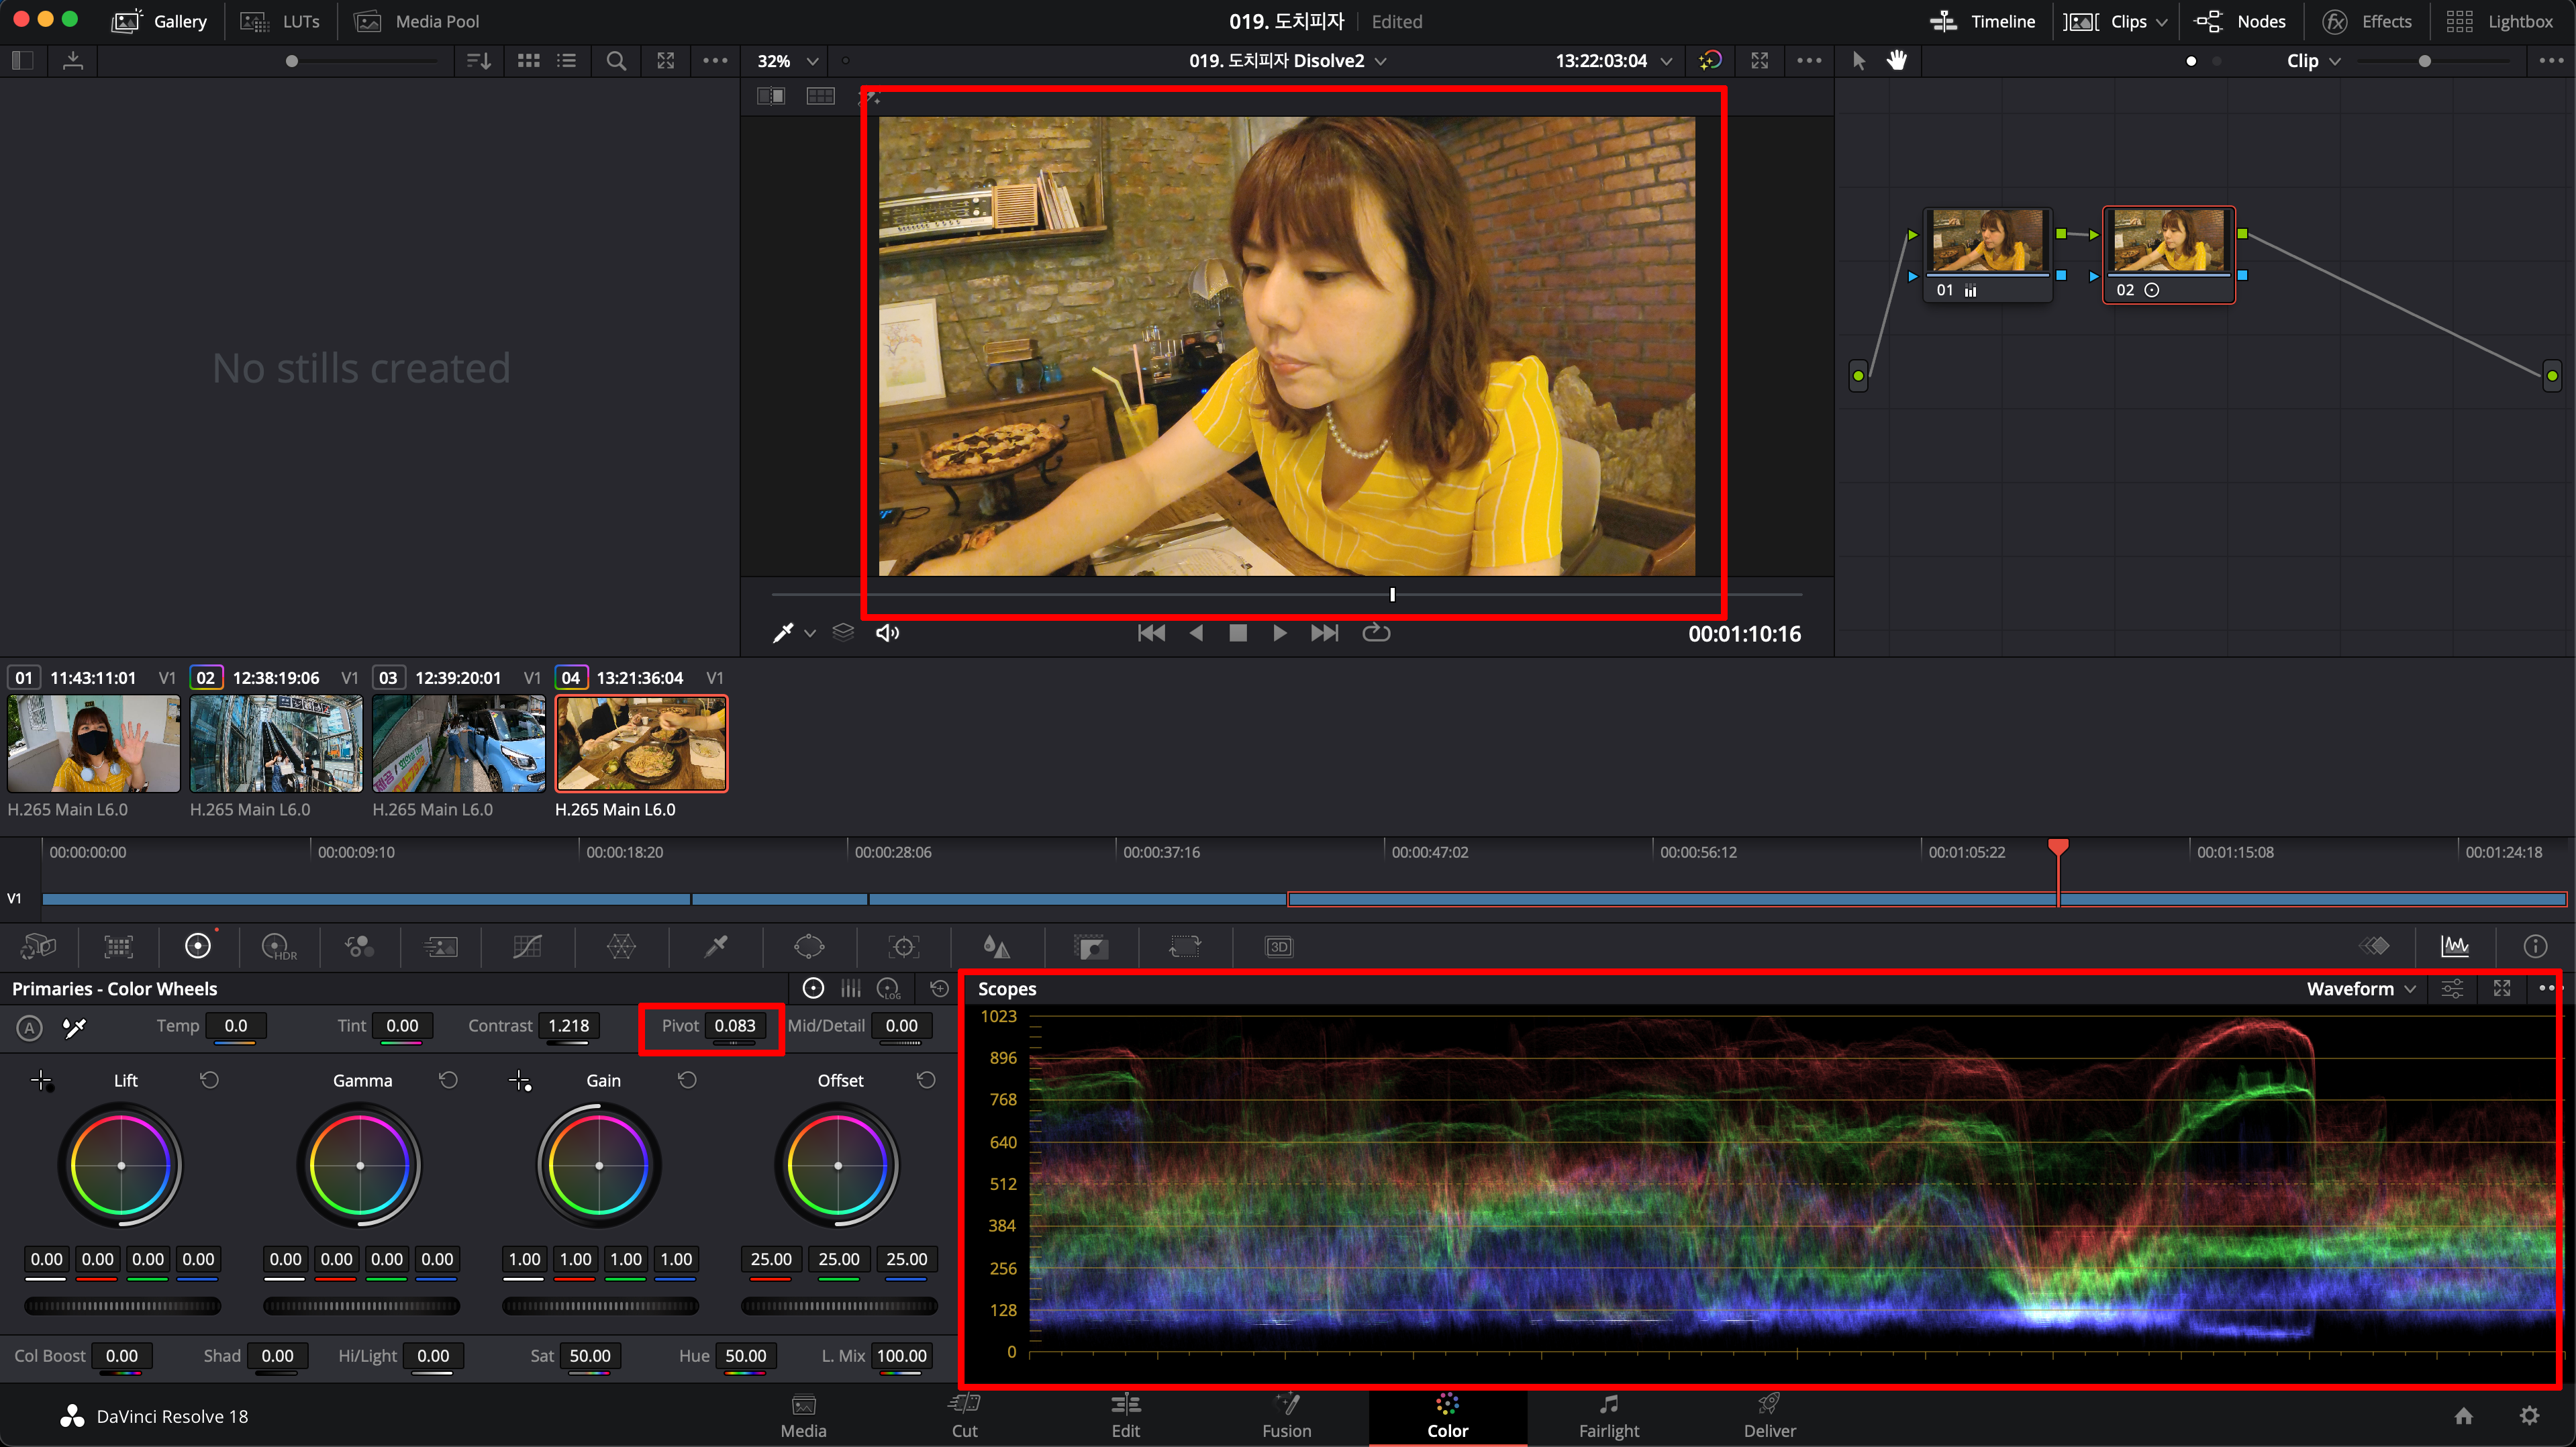Open the HDR color wheels palette
This screenshot has width=2576, height=1447.
[278, 946]
